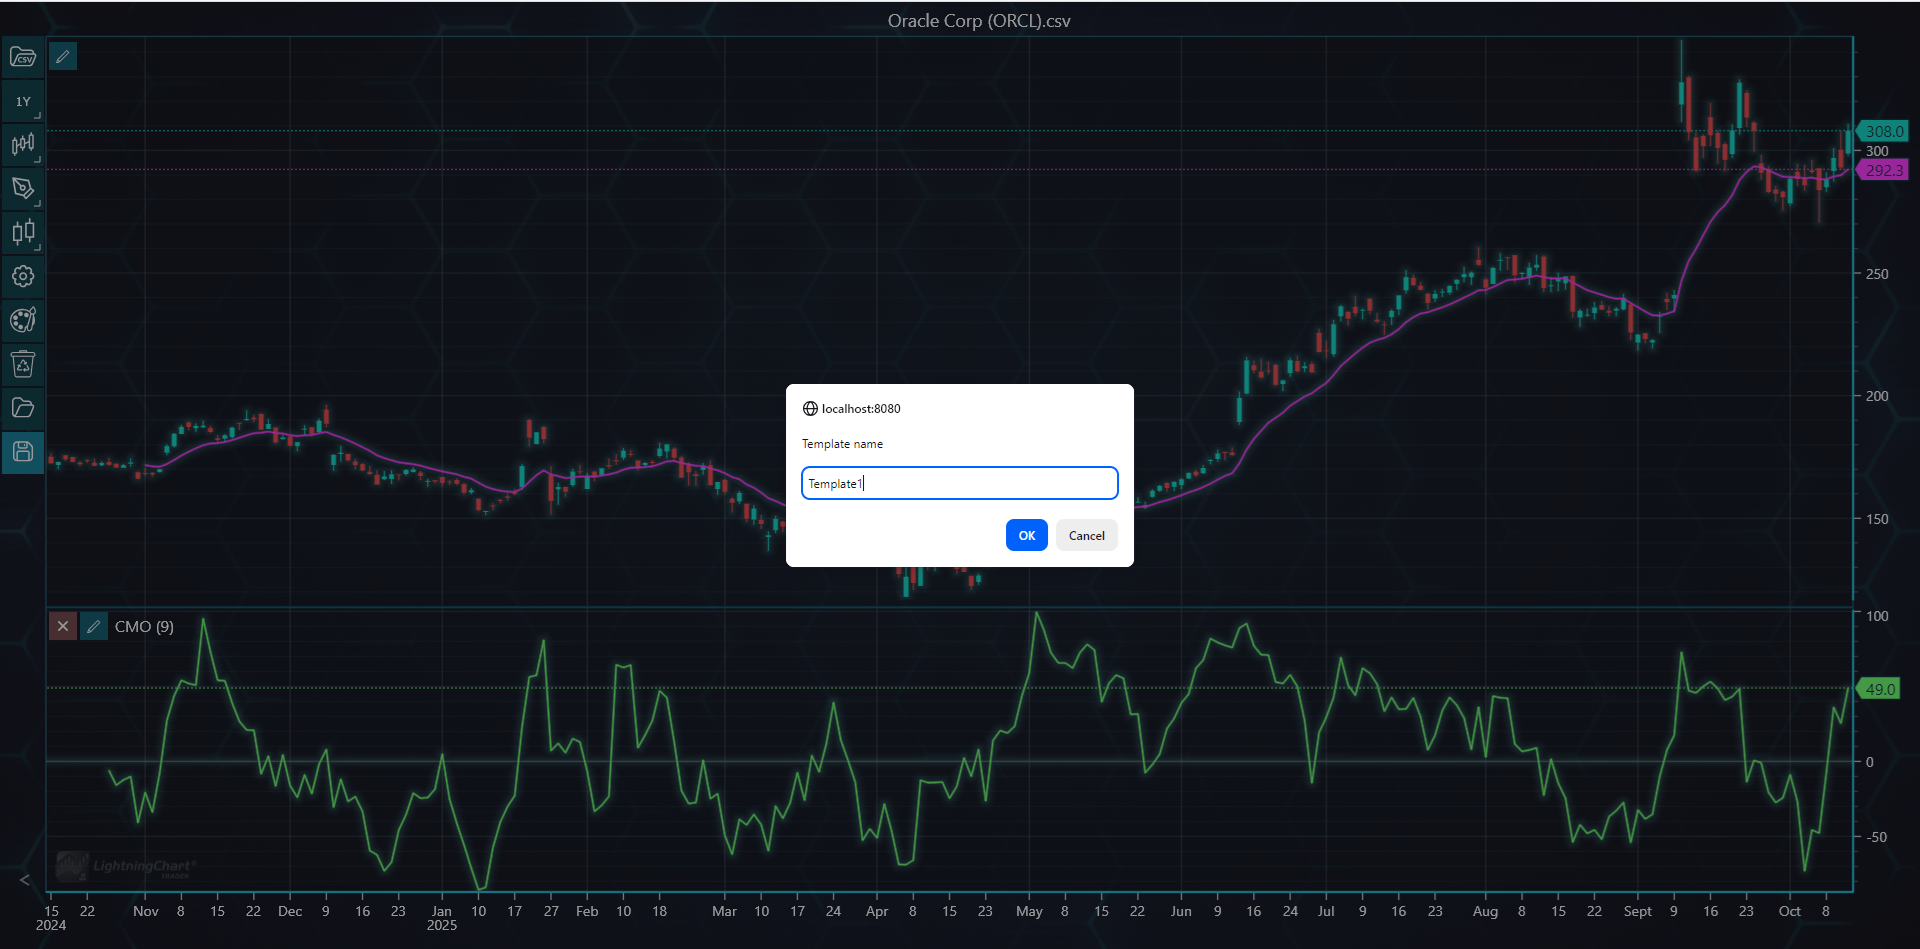Open the color theme palette
The height and width of the screenshot is (949, 1920).
[x=23, y=320]
